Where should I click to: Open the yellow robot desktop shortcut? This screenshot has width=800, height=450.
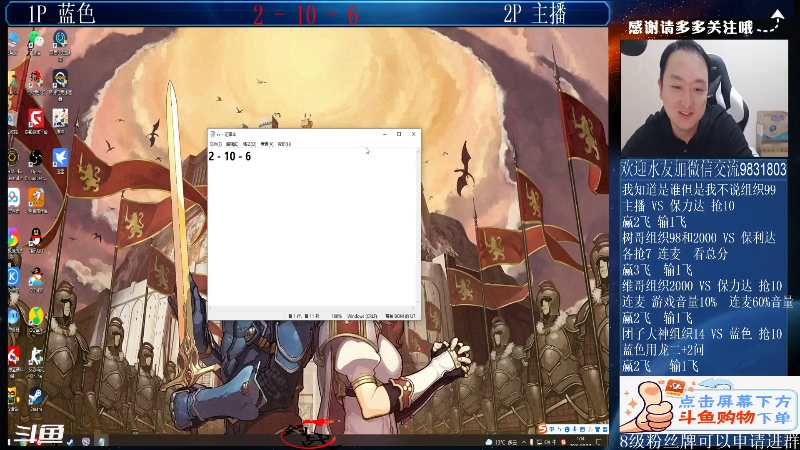point(13,396)
